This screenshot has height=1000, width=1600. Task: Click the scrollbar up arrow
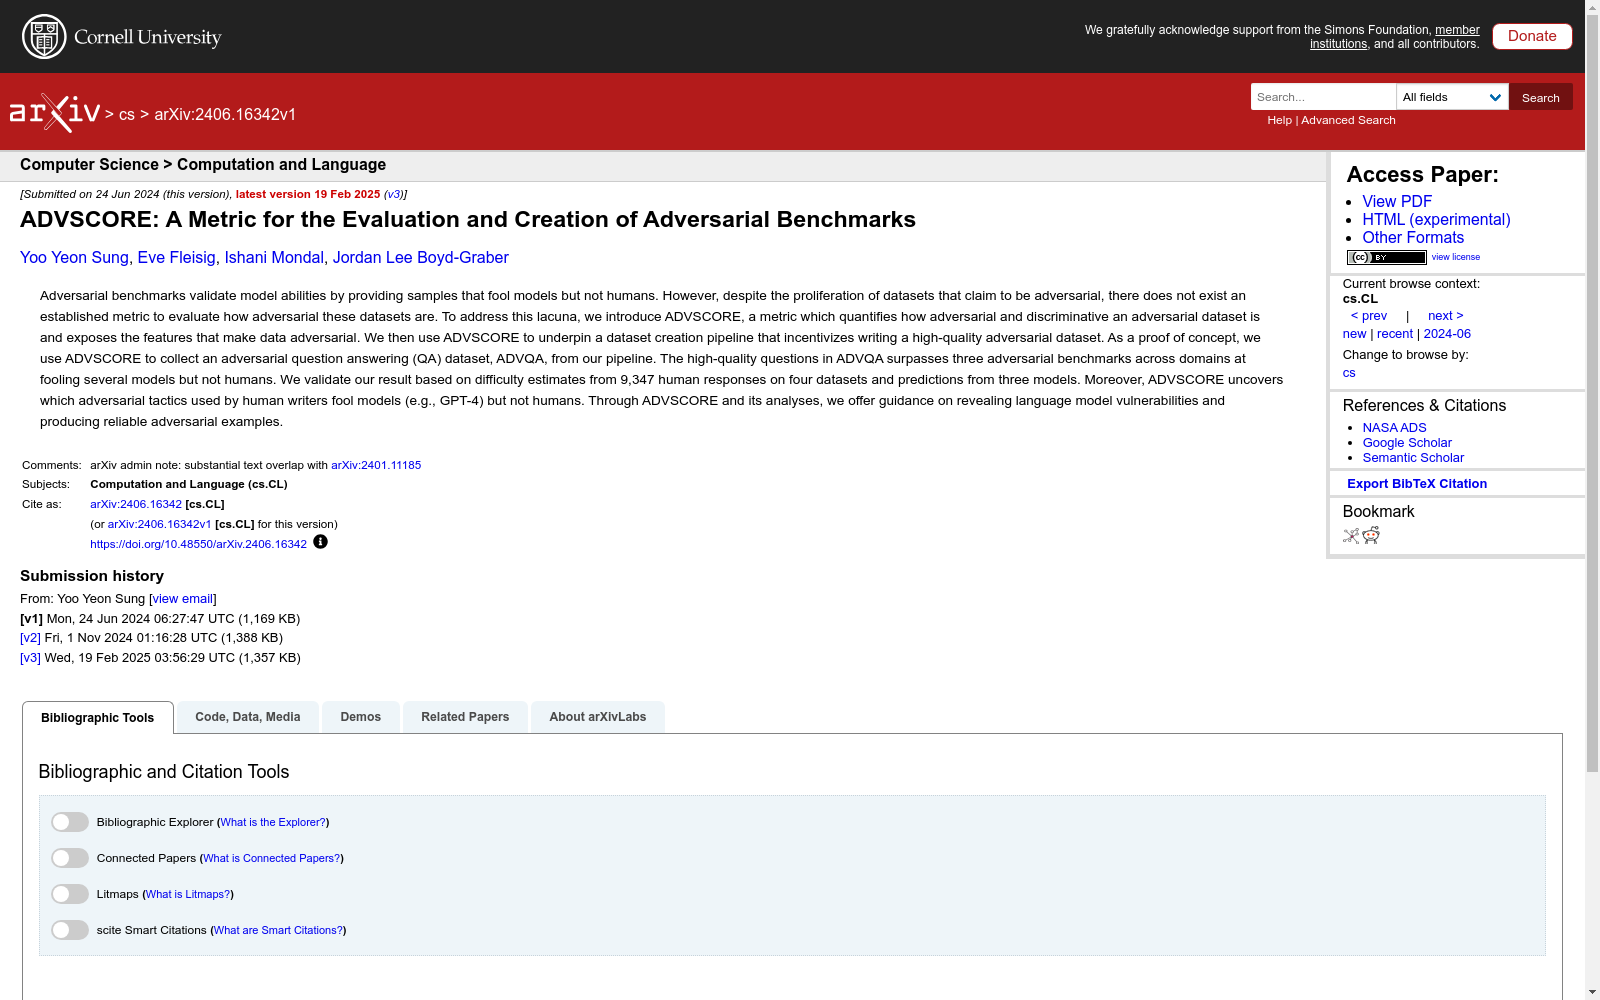[x=1592, y=7]
